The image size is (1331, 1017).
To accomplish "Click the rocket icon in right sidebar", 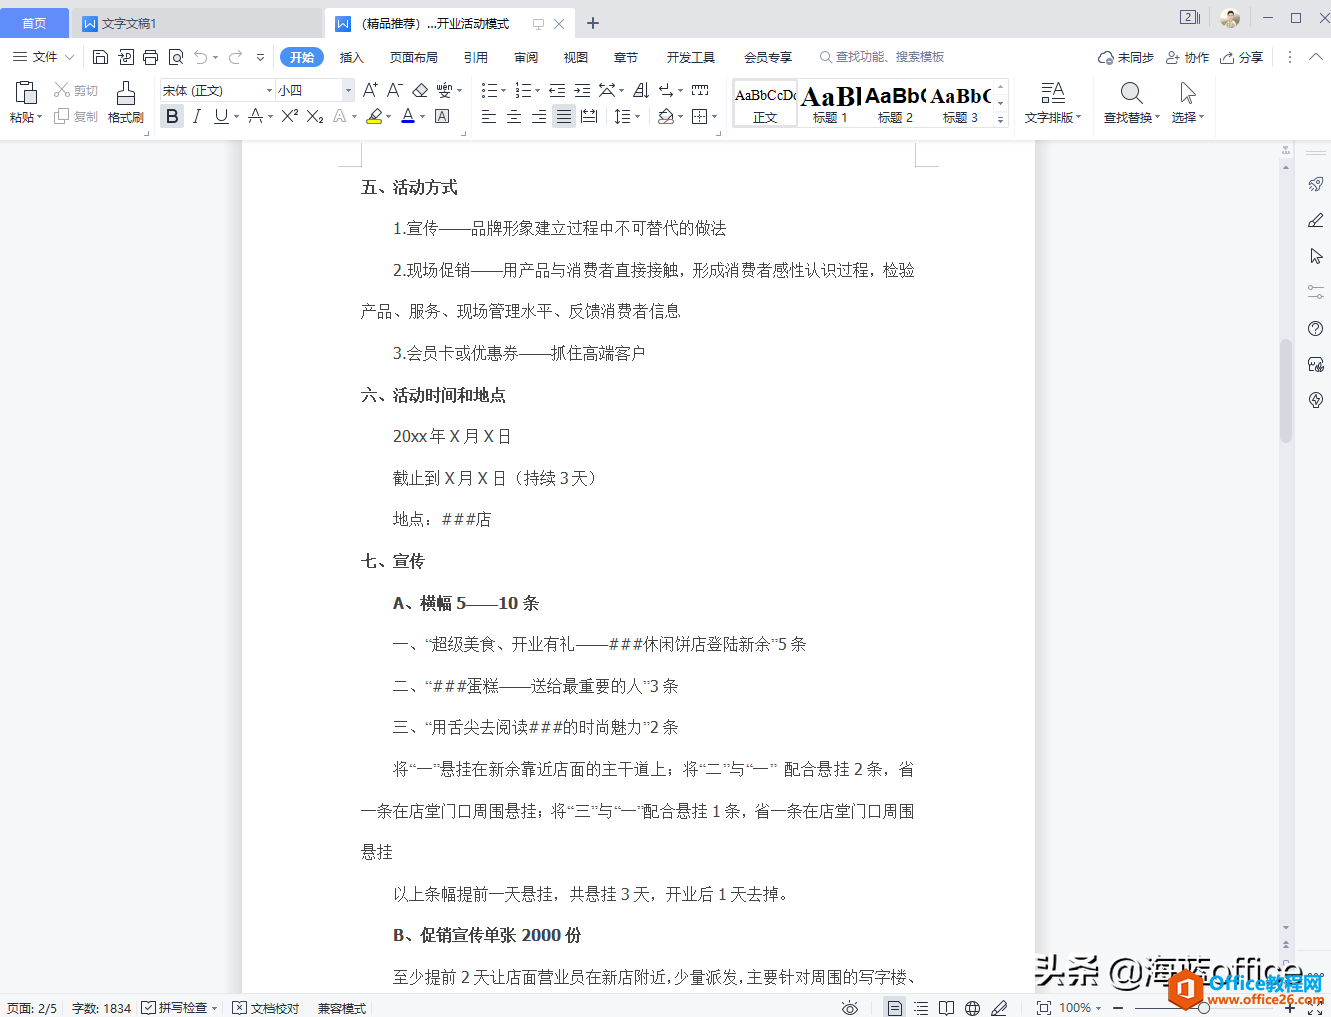I will coord(1316,184).
